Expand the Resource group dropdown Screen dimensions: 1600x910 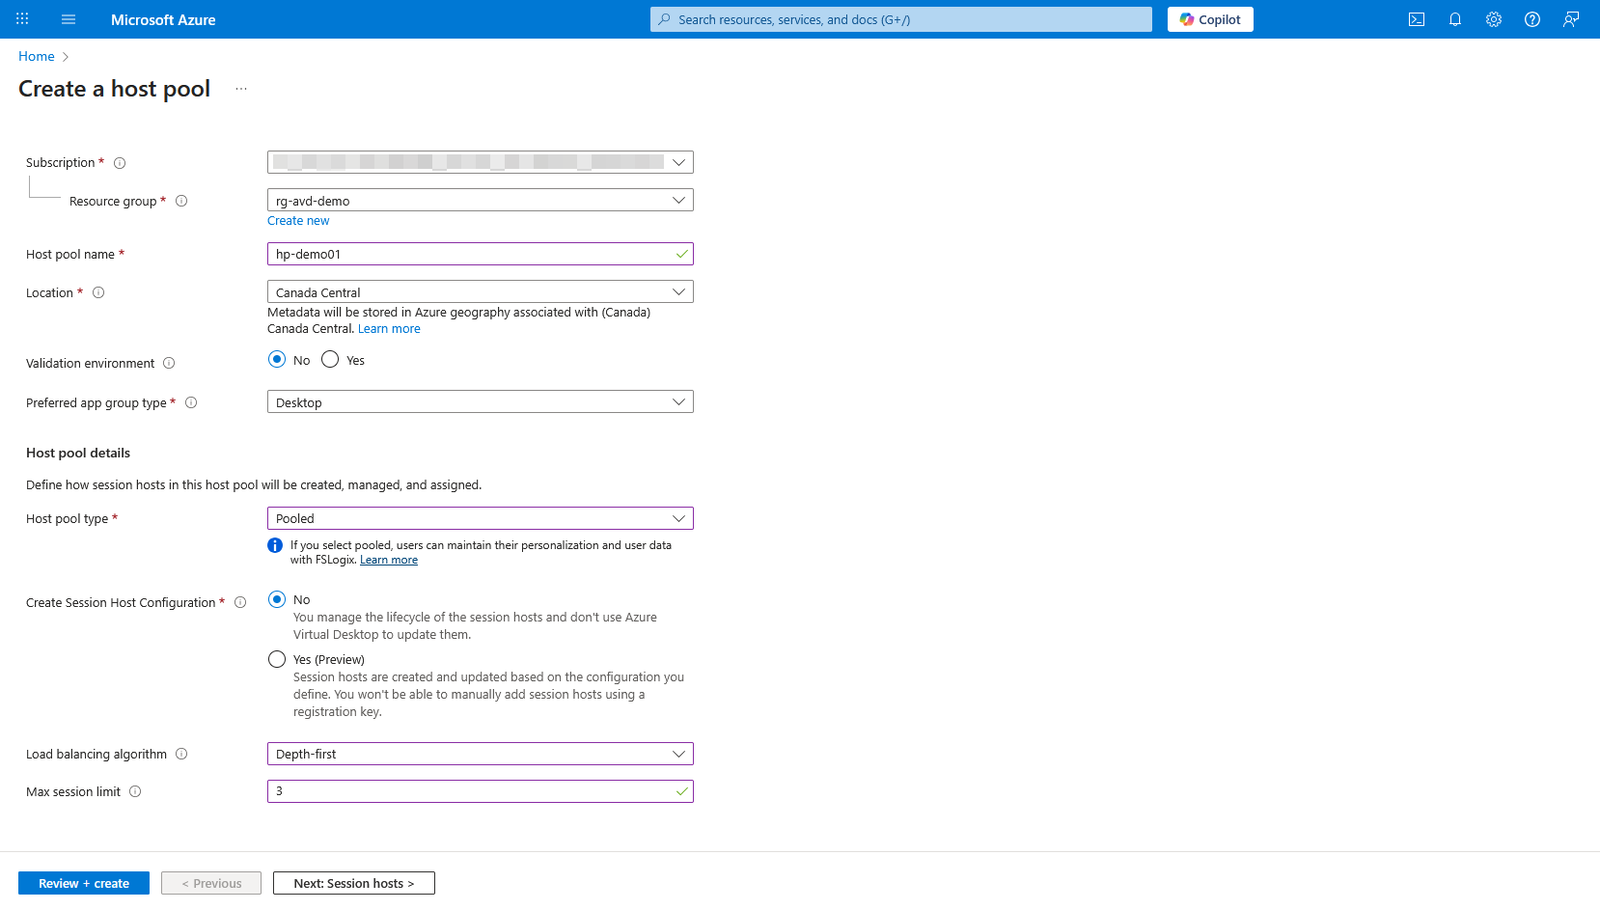click(480, 200)
